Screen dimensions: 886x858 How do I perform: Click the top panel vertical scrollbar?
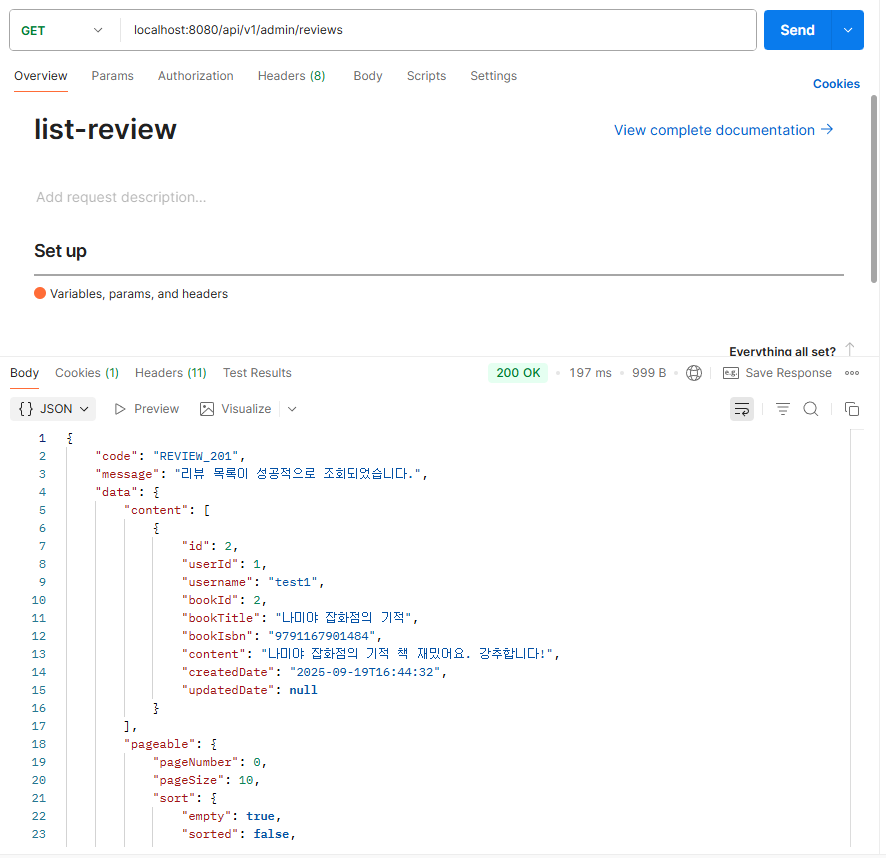coord(874,189)
